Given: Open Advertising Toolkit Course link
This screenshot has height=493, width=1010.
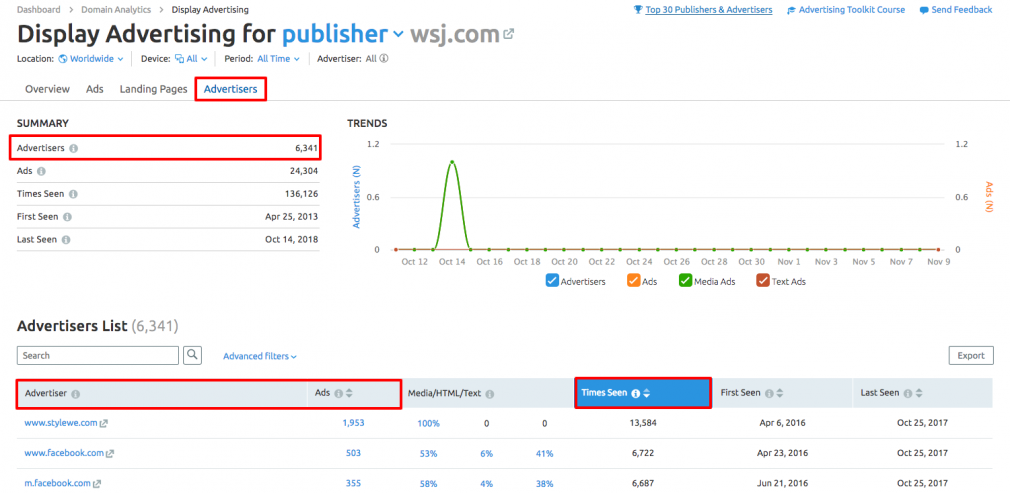Looking at the screenshot, I should pos(852,10).
